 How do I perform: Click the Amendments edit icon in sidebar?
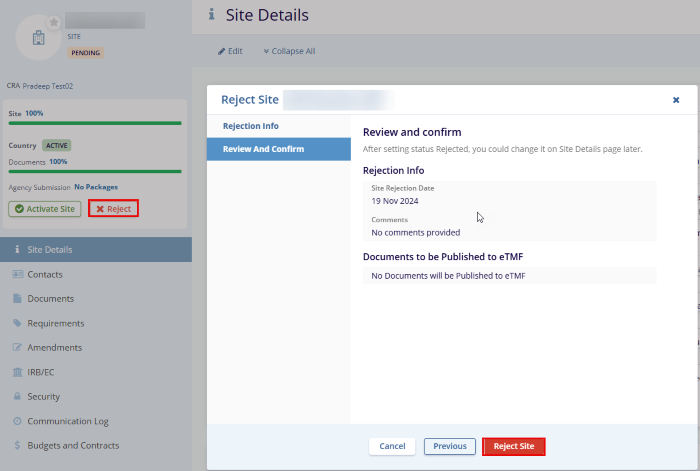click(x=18, y=347)
